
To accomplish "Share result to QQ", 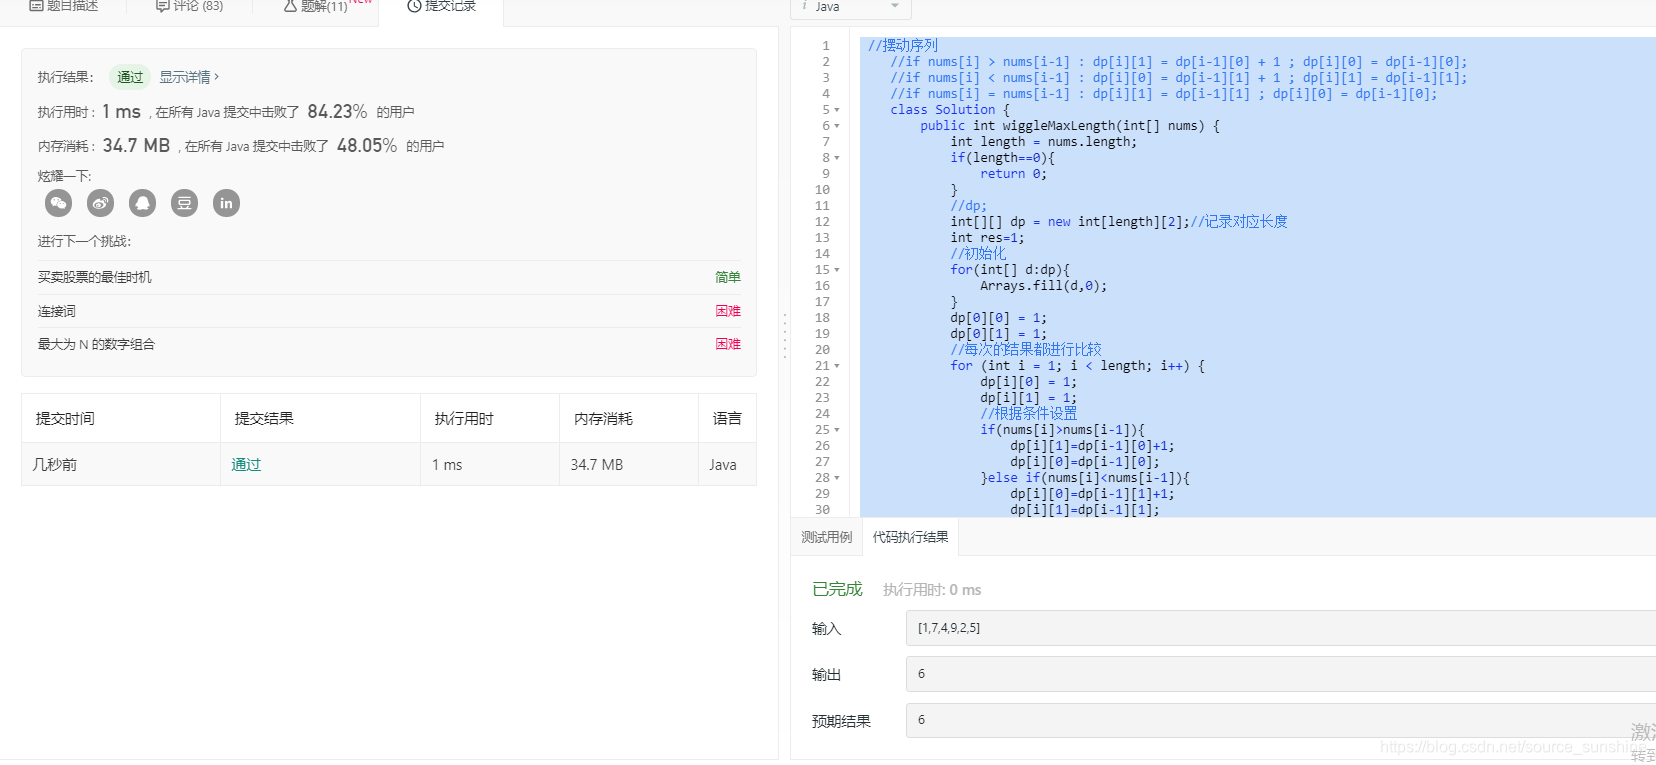I will [143, 203].
